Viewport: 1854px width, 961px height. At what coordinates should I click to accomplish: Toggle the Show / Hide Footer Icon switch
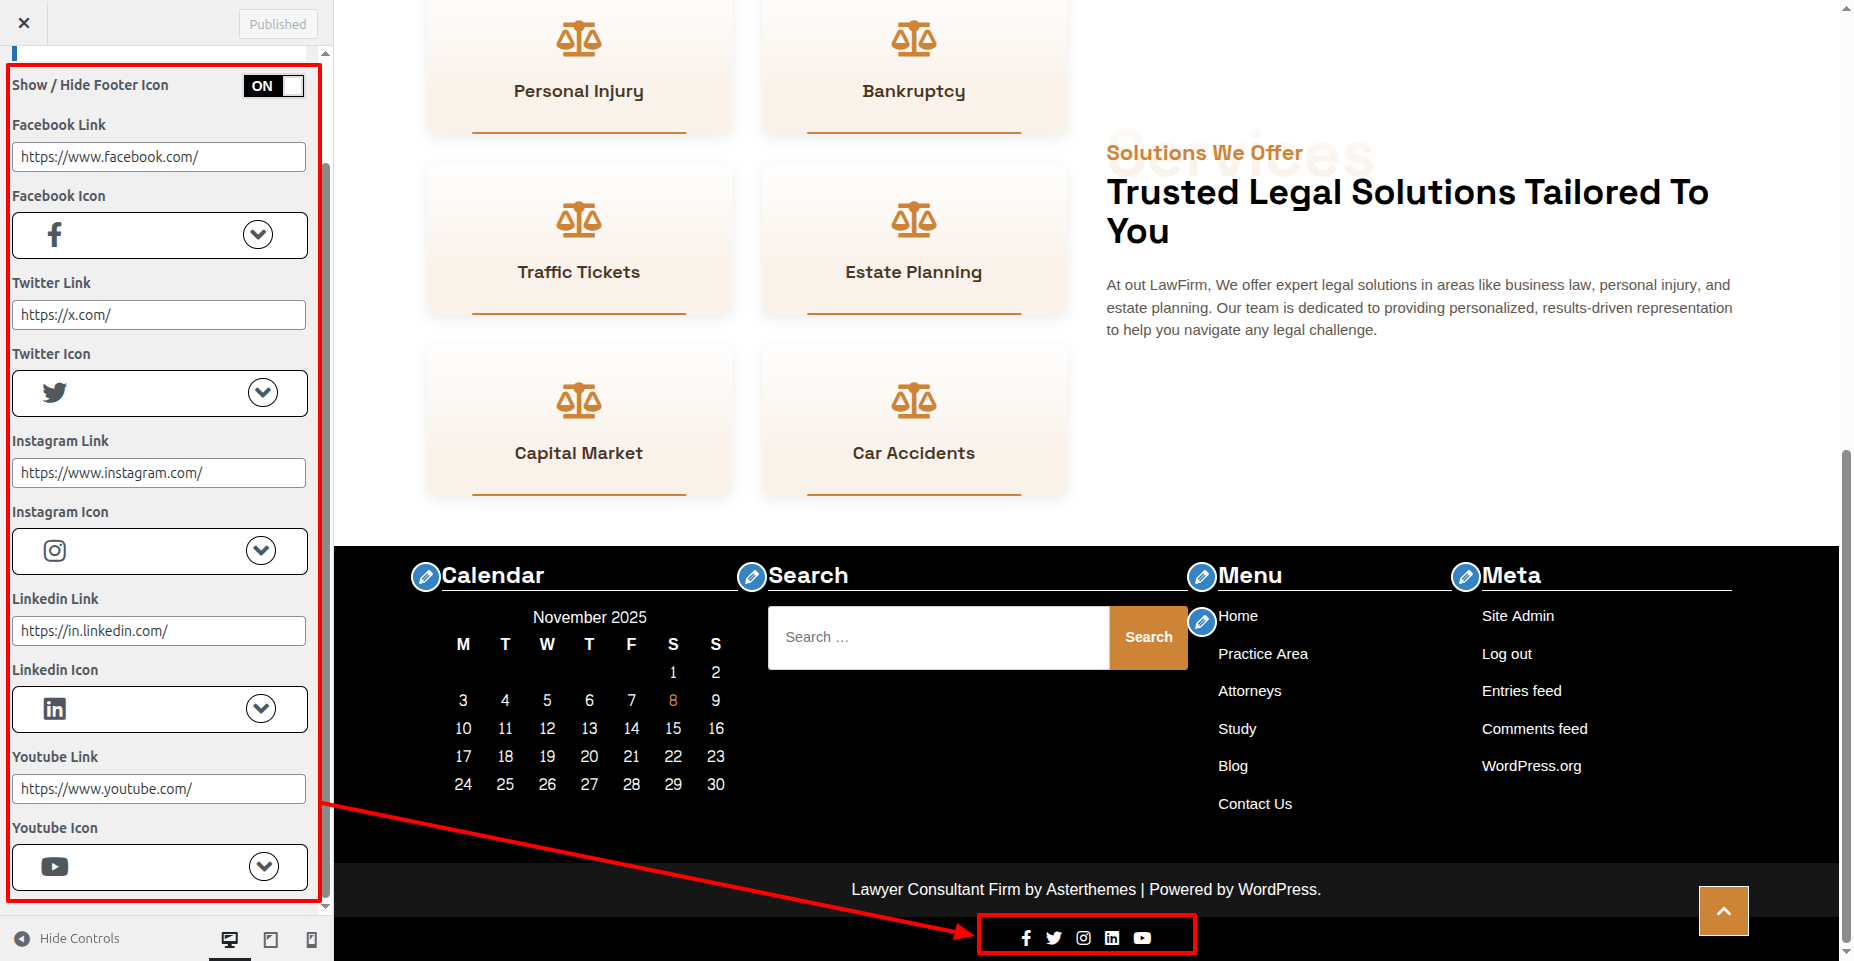point(273,86)
